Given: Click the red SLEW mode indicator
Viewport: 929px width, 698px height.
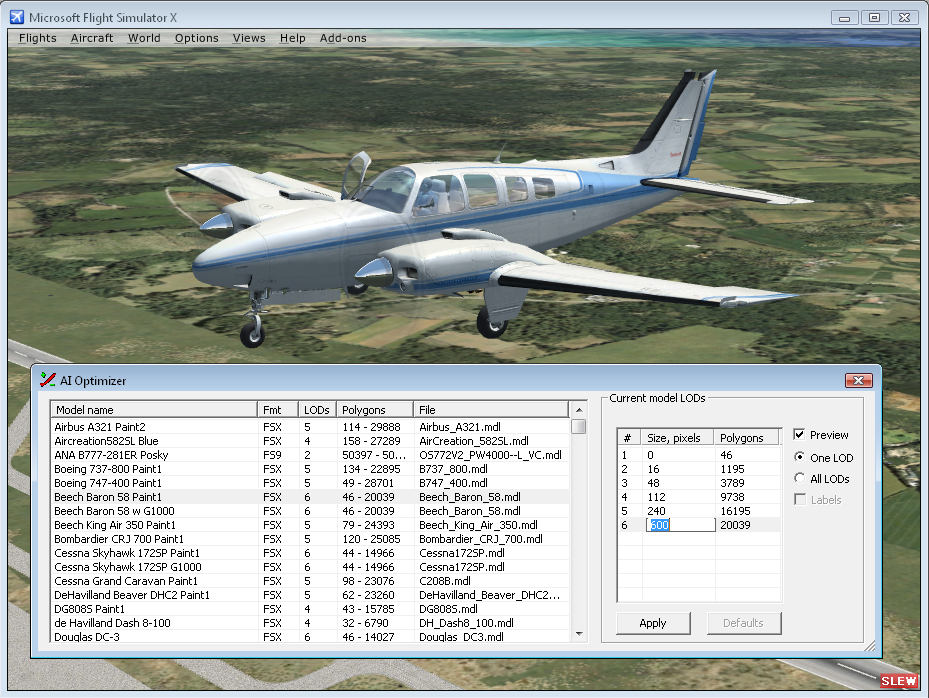Looking at the screenshot, I should (898, 681).
